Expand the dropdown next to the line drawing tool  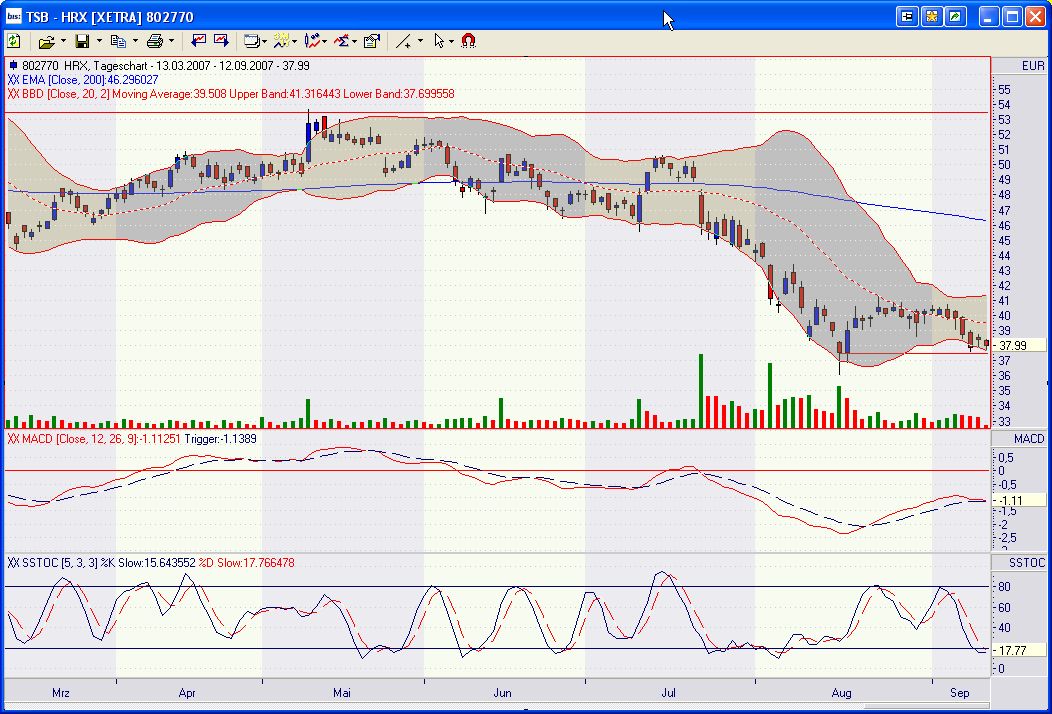pyautogui.click(x=418, y=41)
